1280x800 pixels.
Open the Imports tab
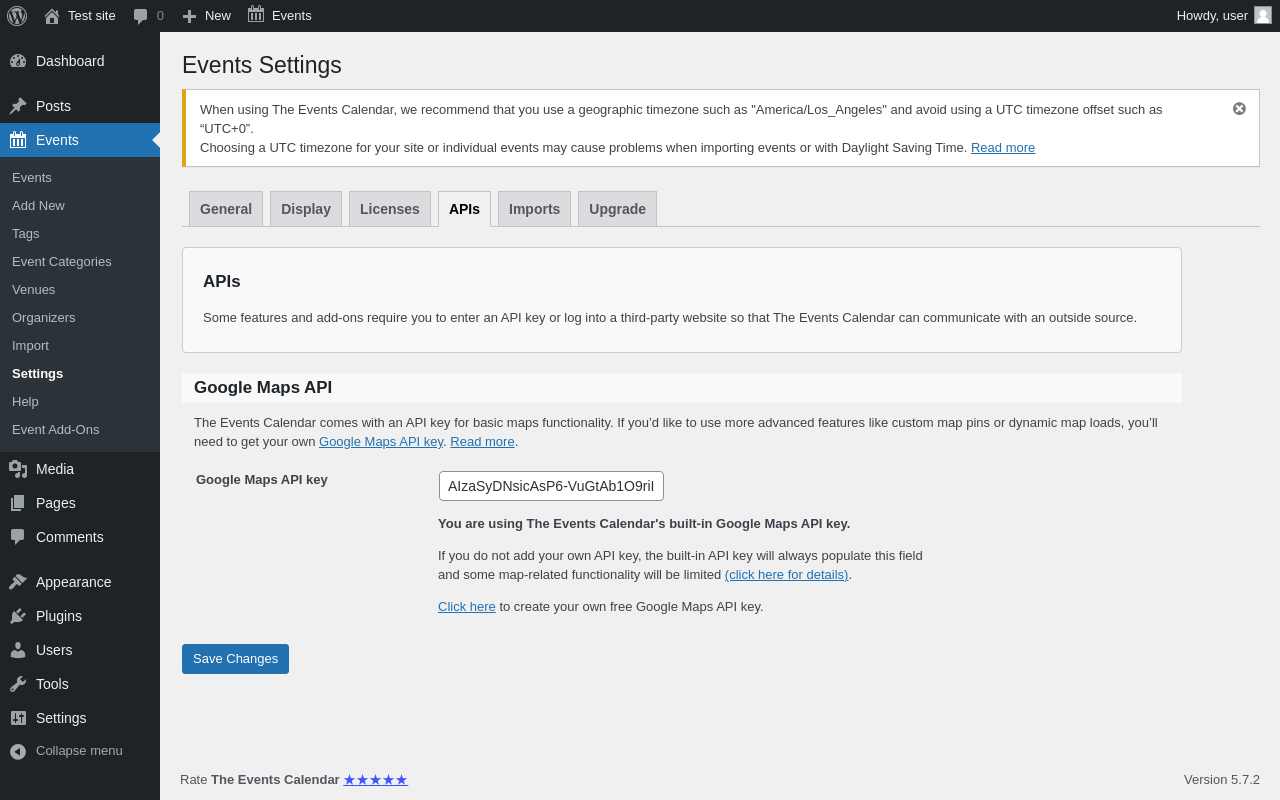point(534,209)
